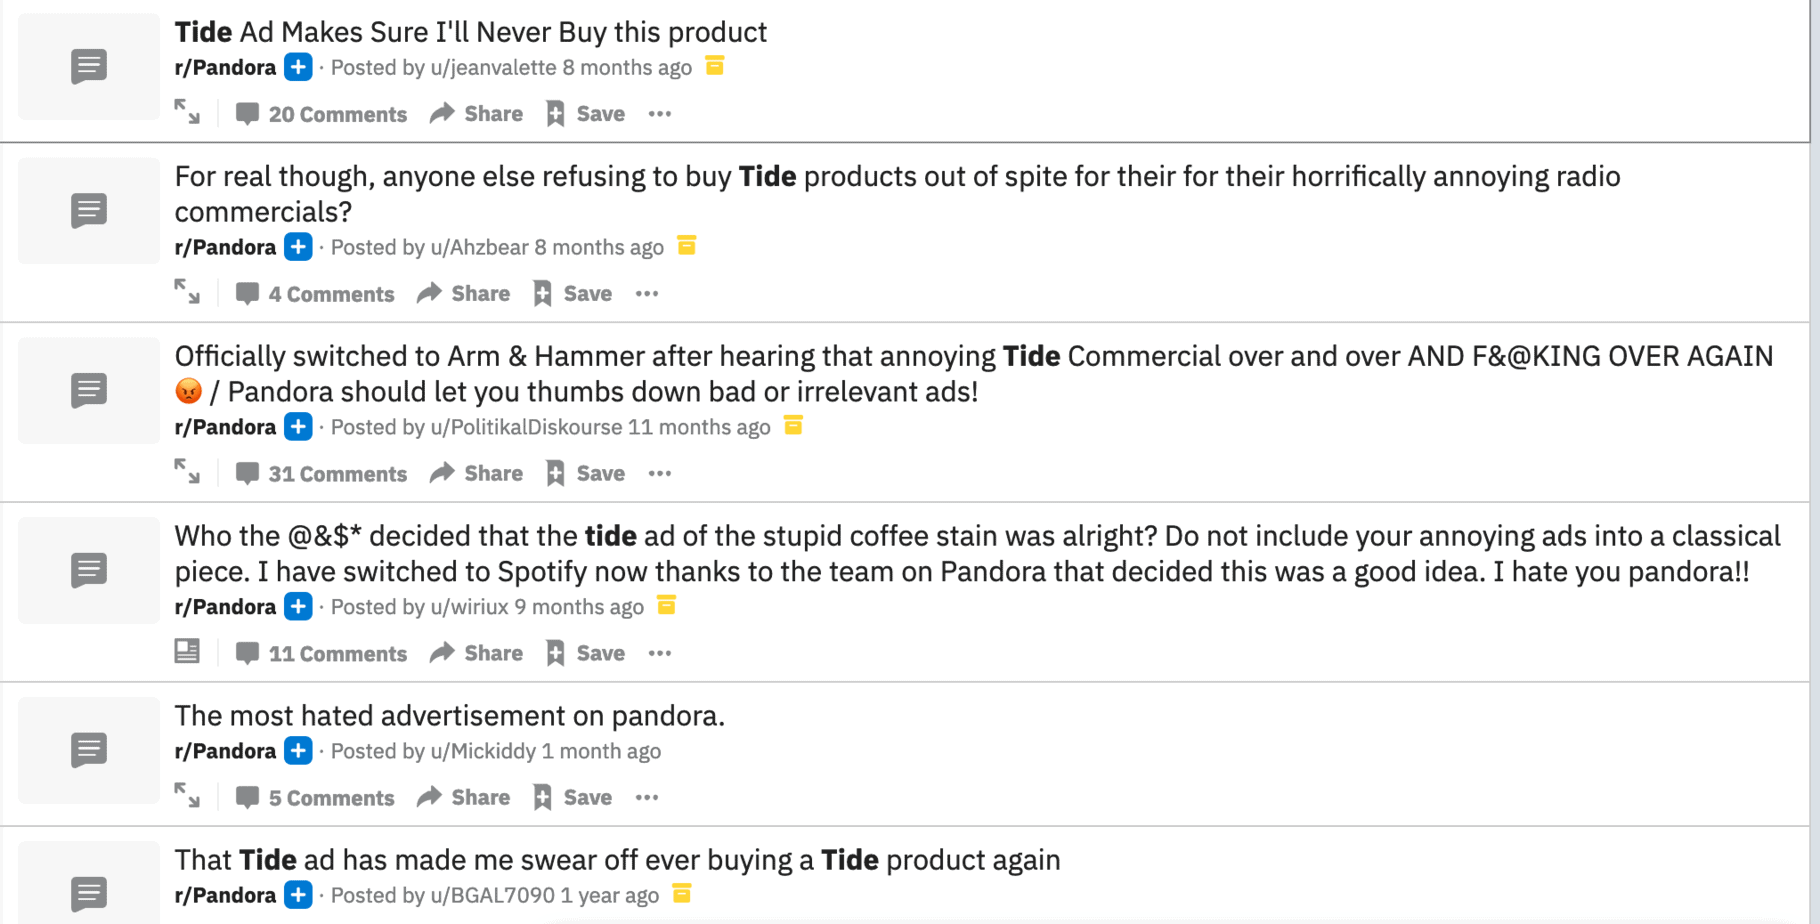
Task: Join r/Pandora on the jeanvalette post
Action: pos(298,67)
